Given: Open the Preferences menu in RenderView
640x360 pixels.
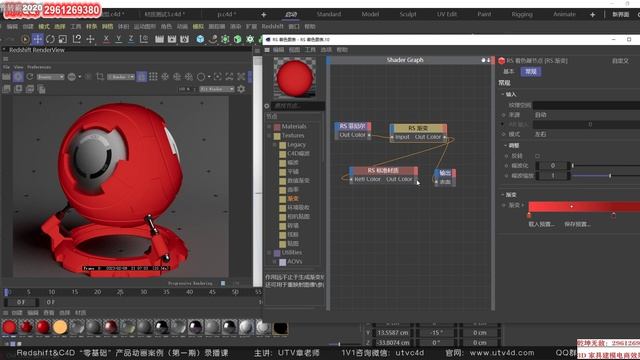Looking at the screenshot, I should coord(39,67).
